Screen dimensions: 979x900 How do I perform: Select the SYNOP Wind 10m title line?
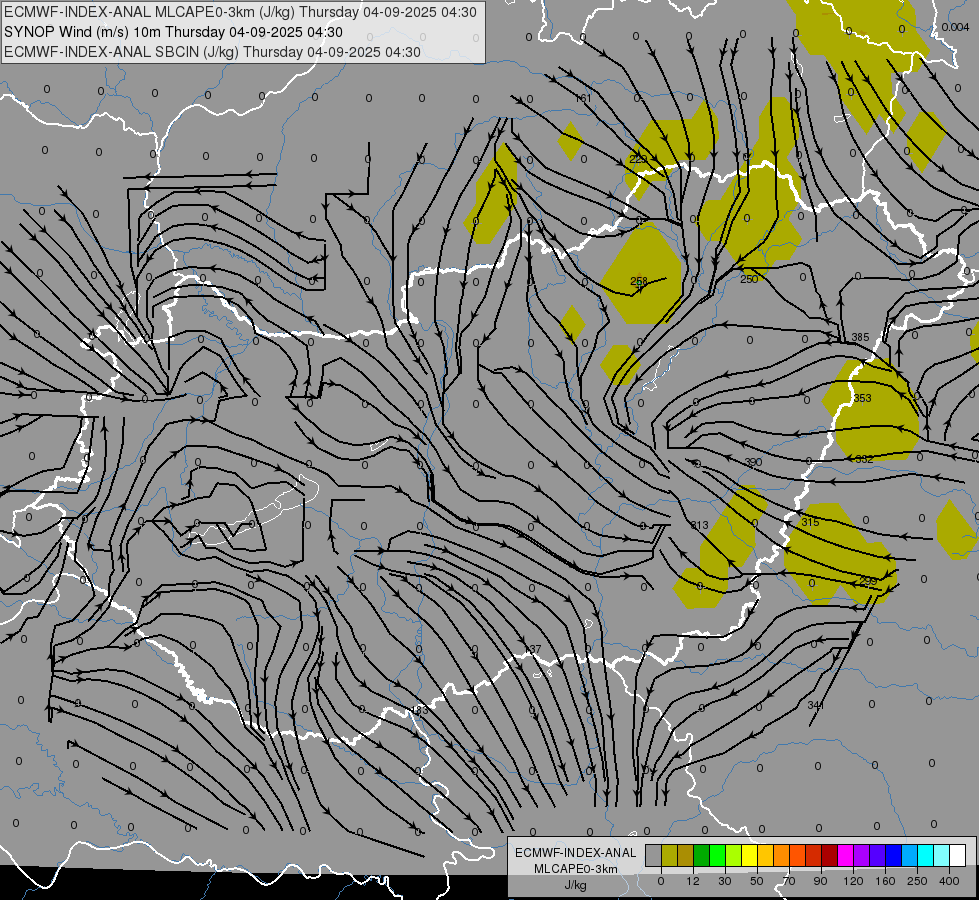(x=173, y=32)
